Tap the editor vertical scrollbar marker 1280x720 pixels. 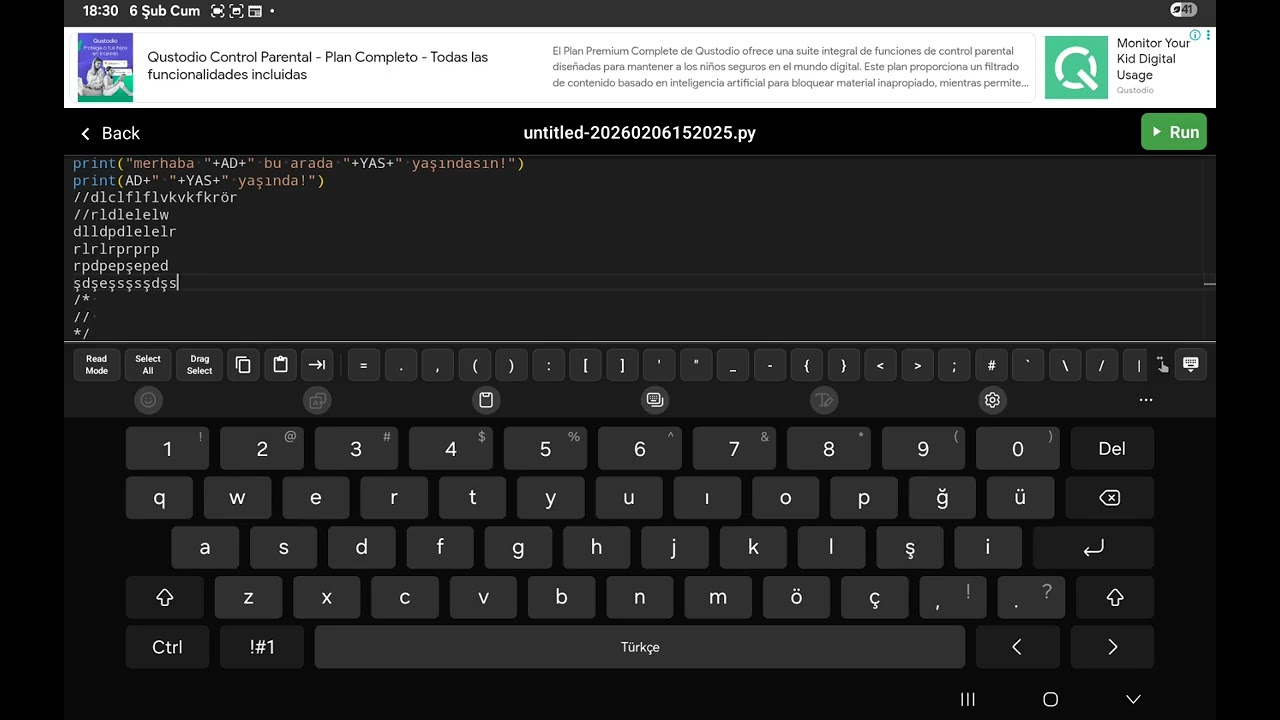pyautogui.click(x=1209, y=284)
